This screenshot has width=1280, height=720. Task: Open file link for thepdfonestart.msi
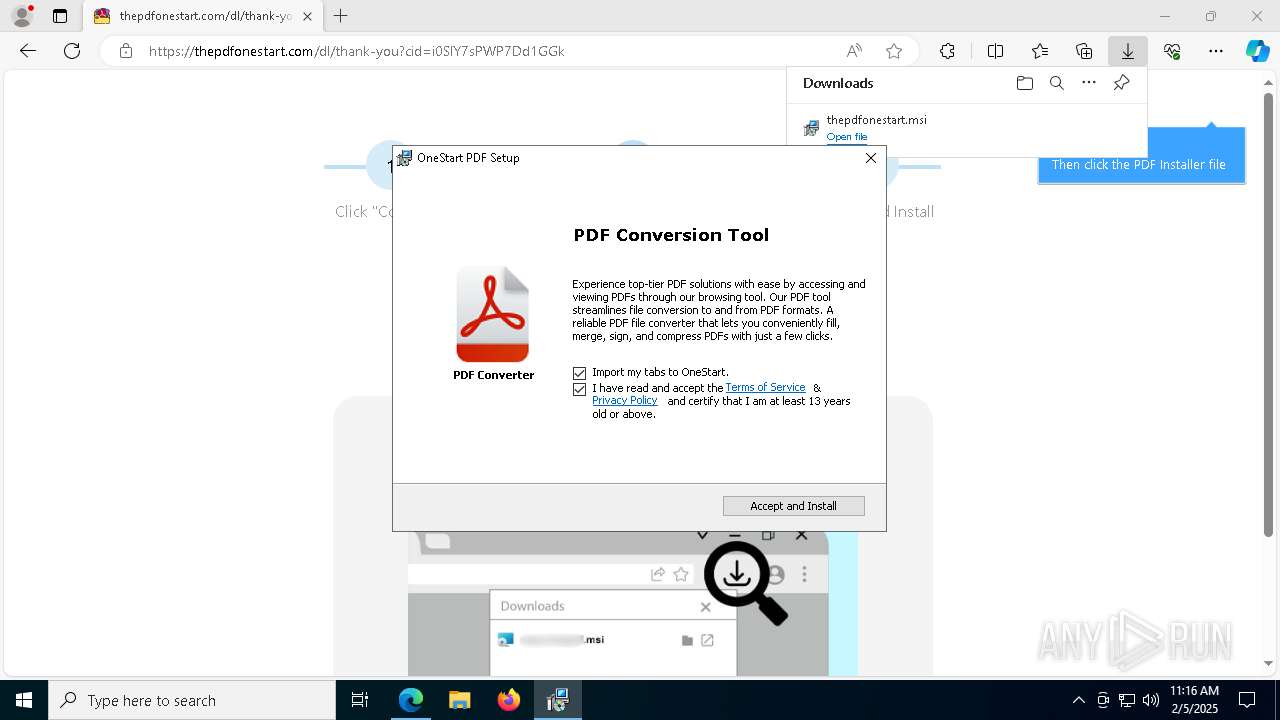coord(847,137)
